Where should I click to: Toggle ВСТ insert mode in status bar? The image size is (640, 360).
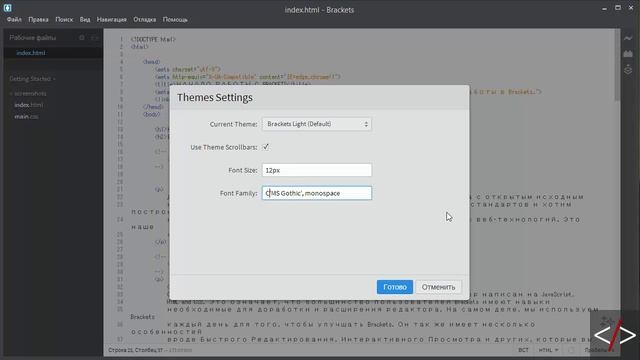point(523,350)
